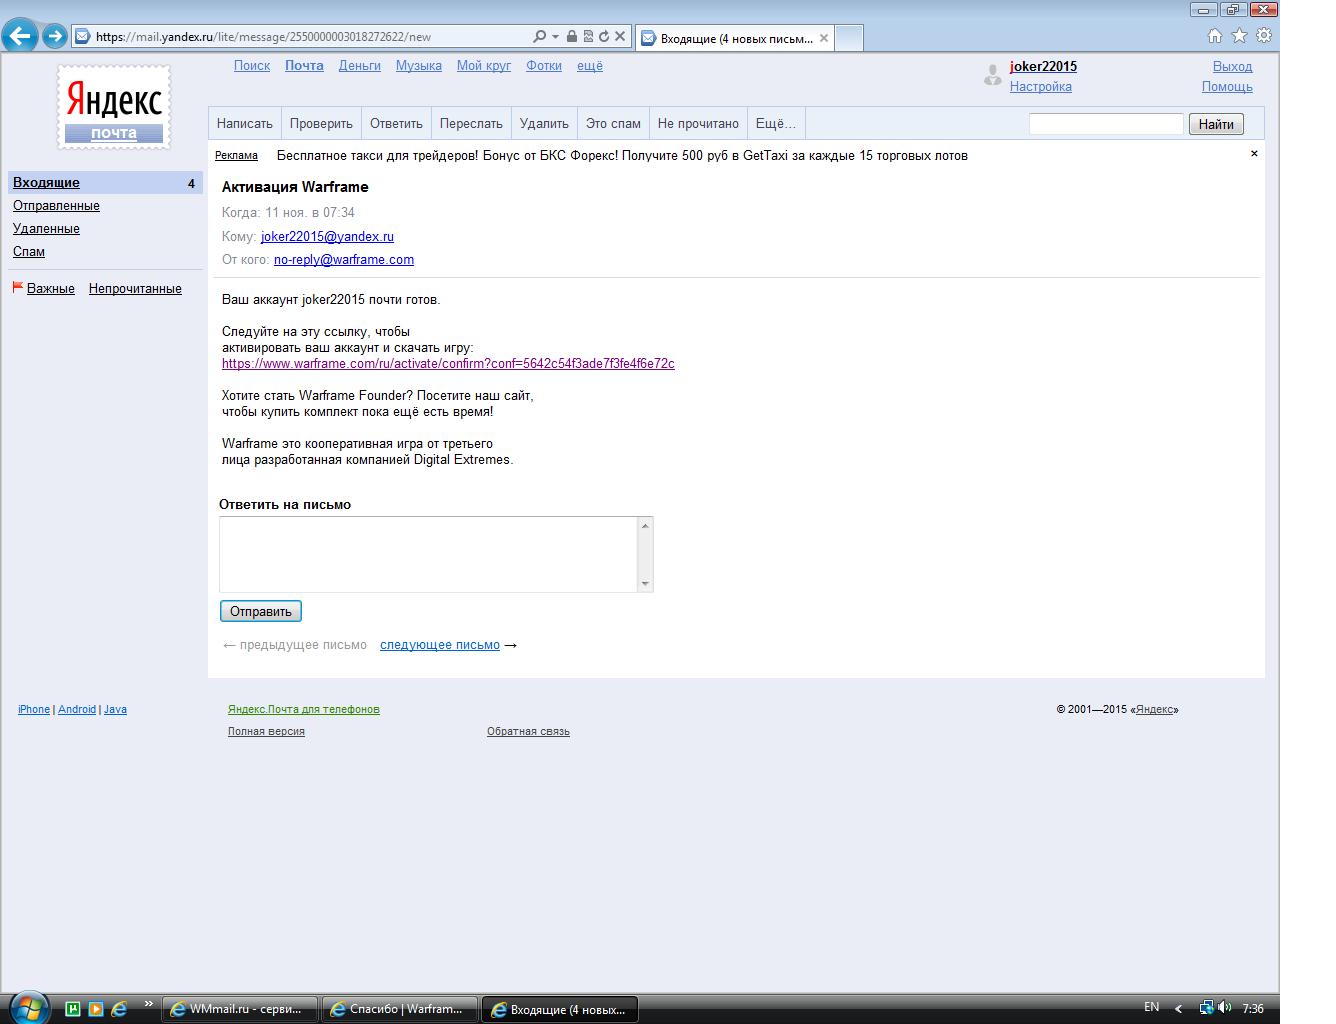Open Favorites with the star icon

point(1240,36)
